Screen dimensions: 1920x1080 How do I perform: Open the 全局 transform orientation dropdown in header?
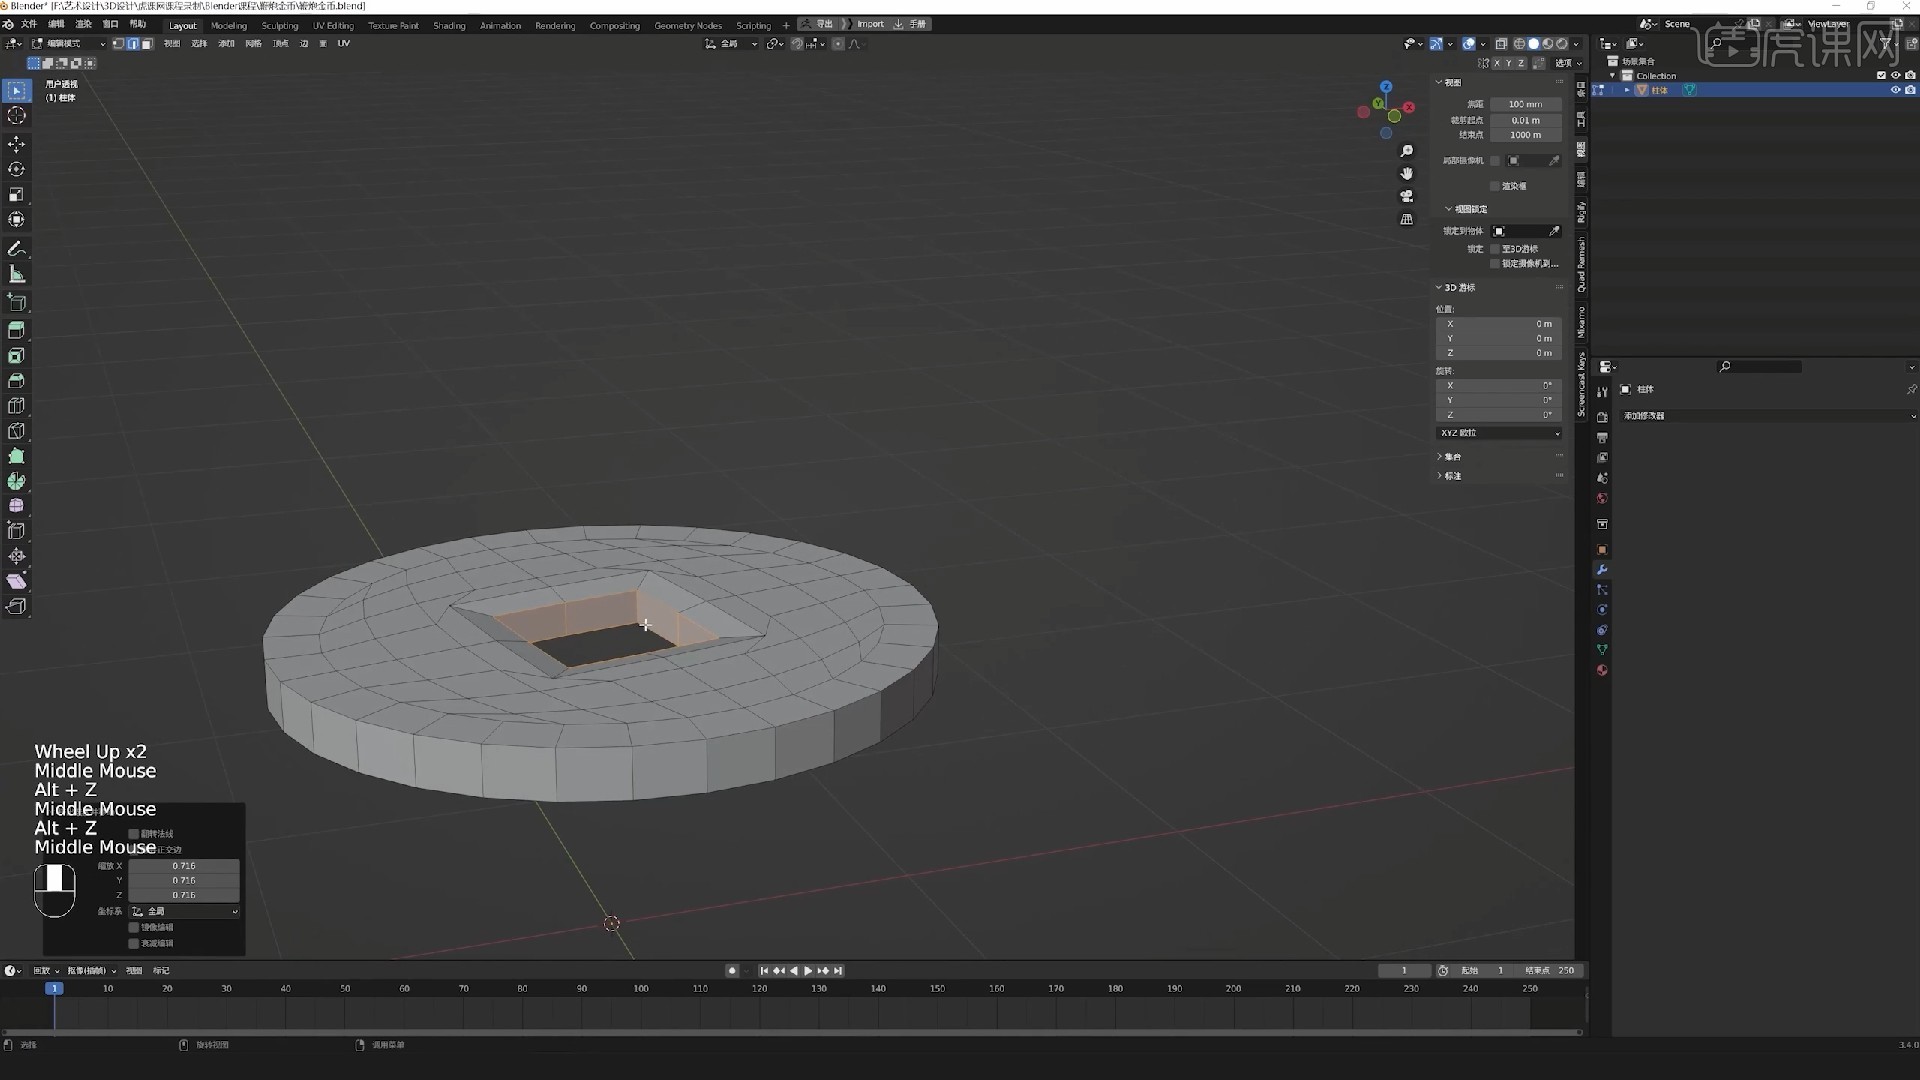[x=731, y=44]
